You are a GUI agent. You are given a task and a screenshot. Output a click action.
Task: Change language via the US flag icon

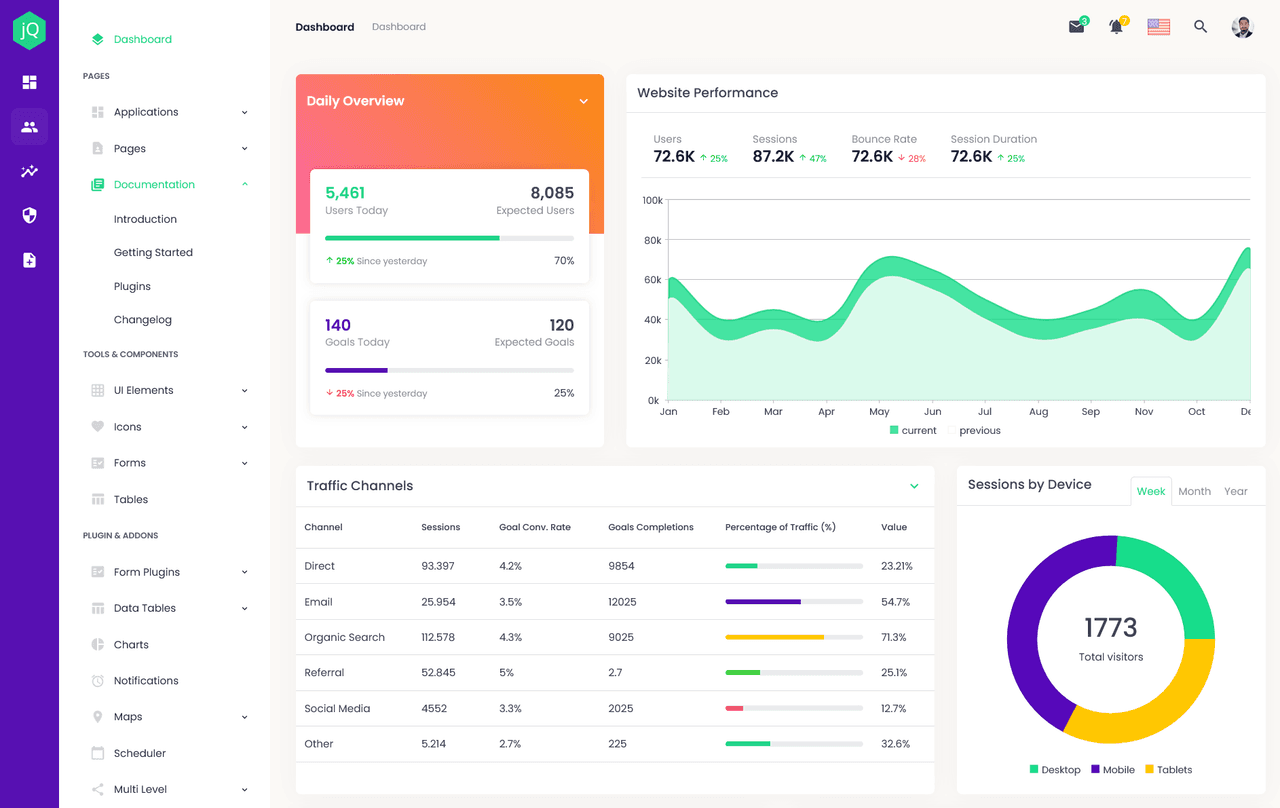(1159, 27)
